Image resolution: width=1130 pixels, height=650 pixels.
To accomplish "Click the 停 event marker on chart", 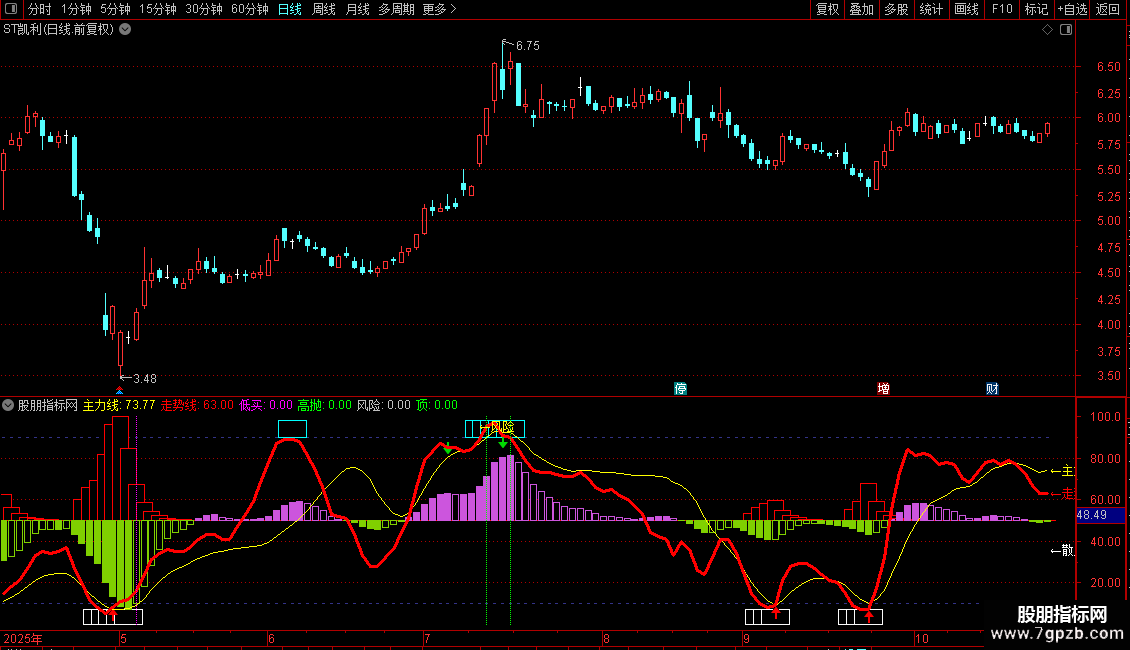I will [681, 388].
